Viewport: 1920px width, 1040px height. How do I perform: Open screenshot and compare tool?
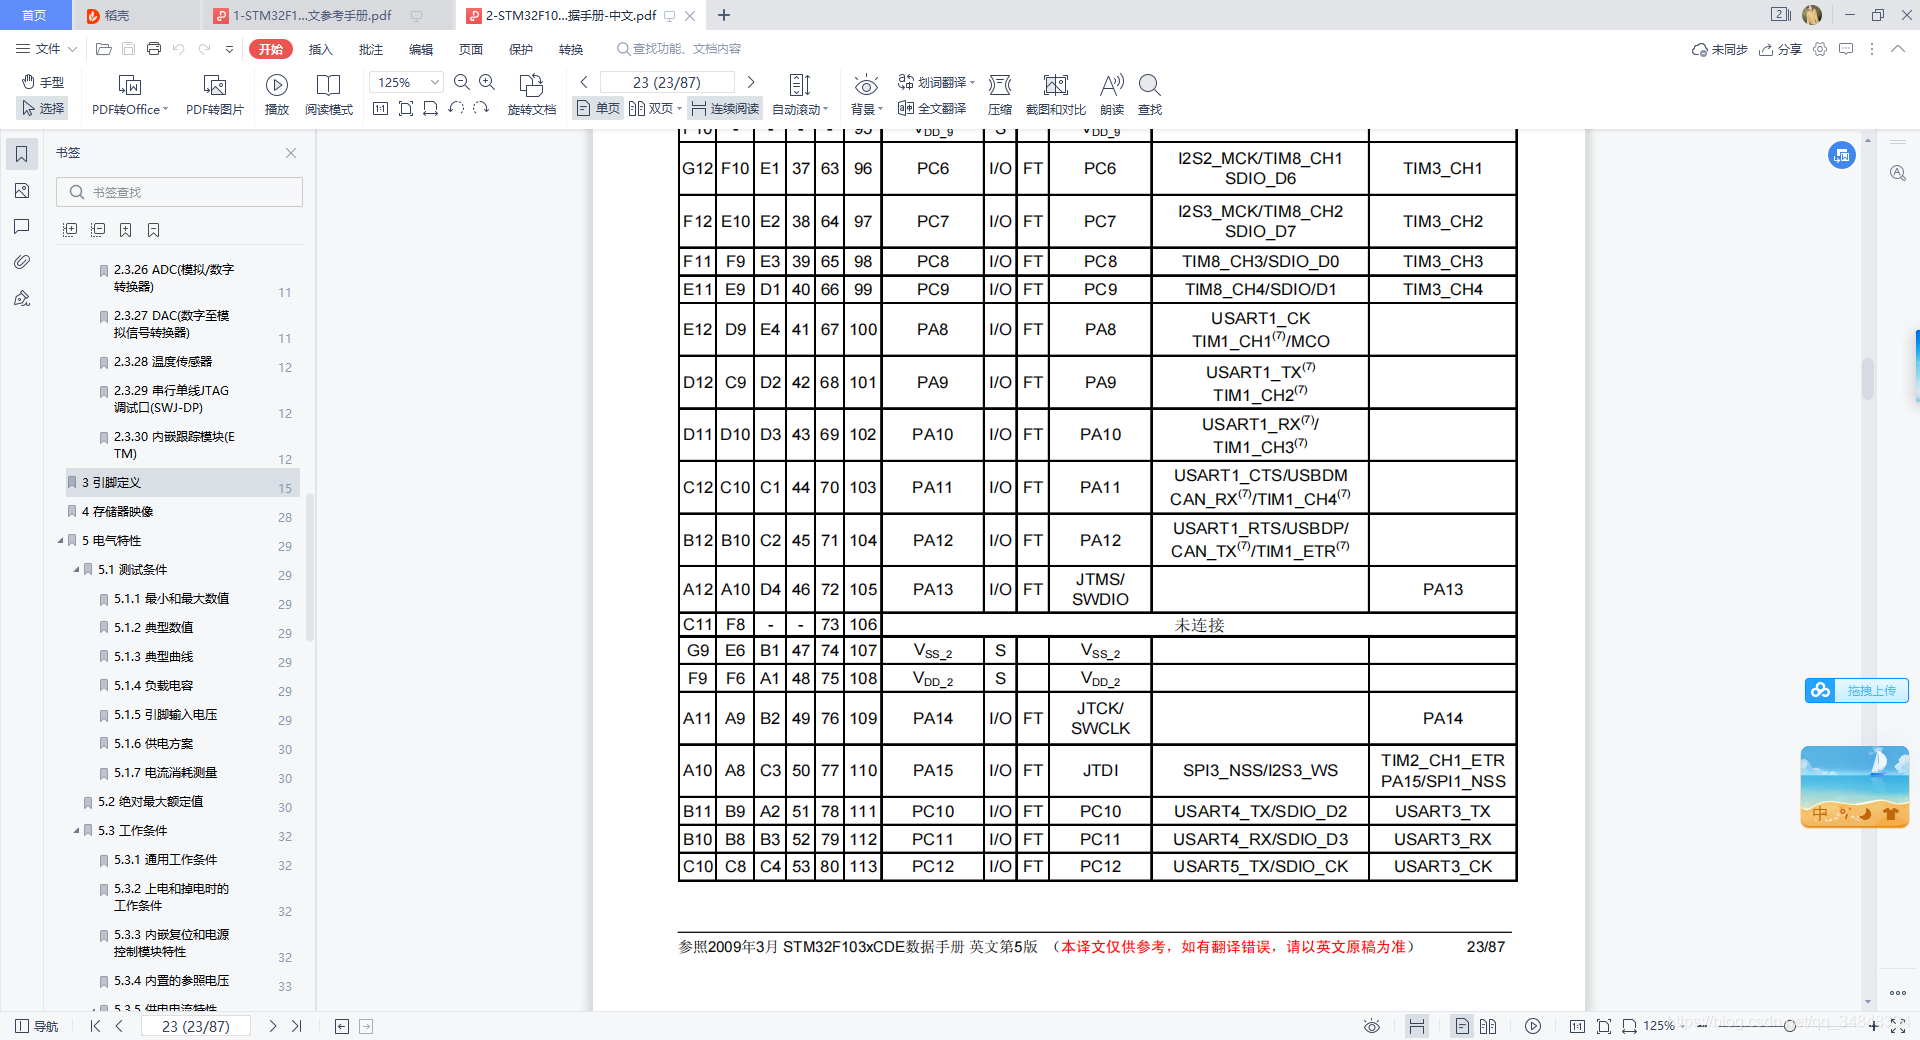[x=1055, y=96]
